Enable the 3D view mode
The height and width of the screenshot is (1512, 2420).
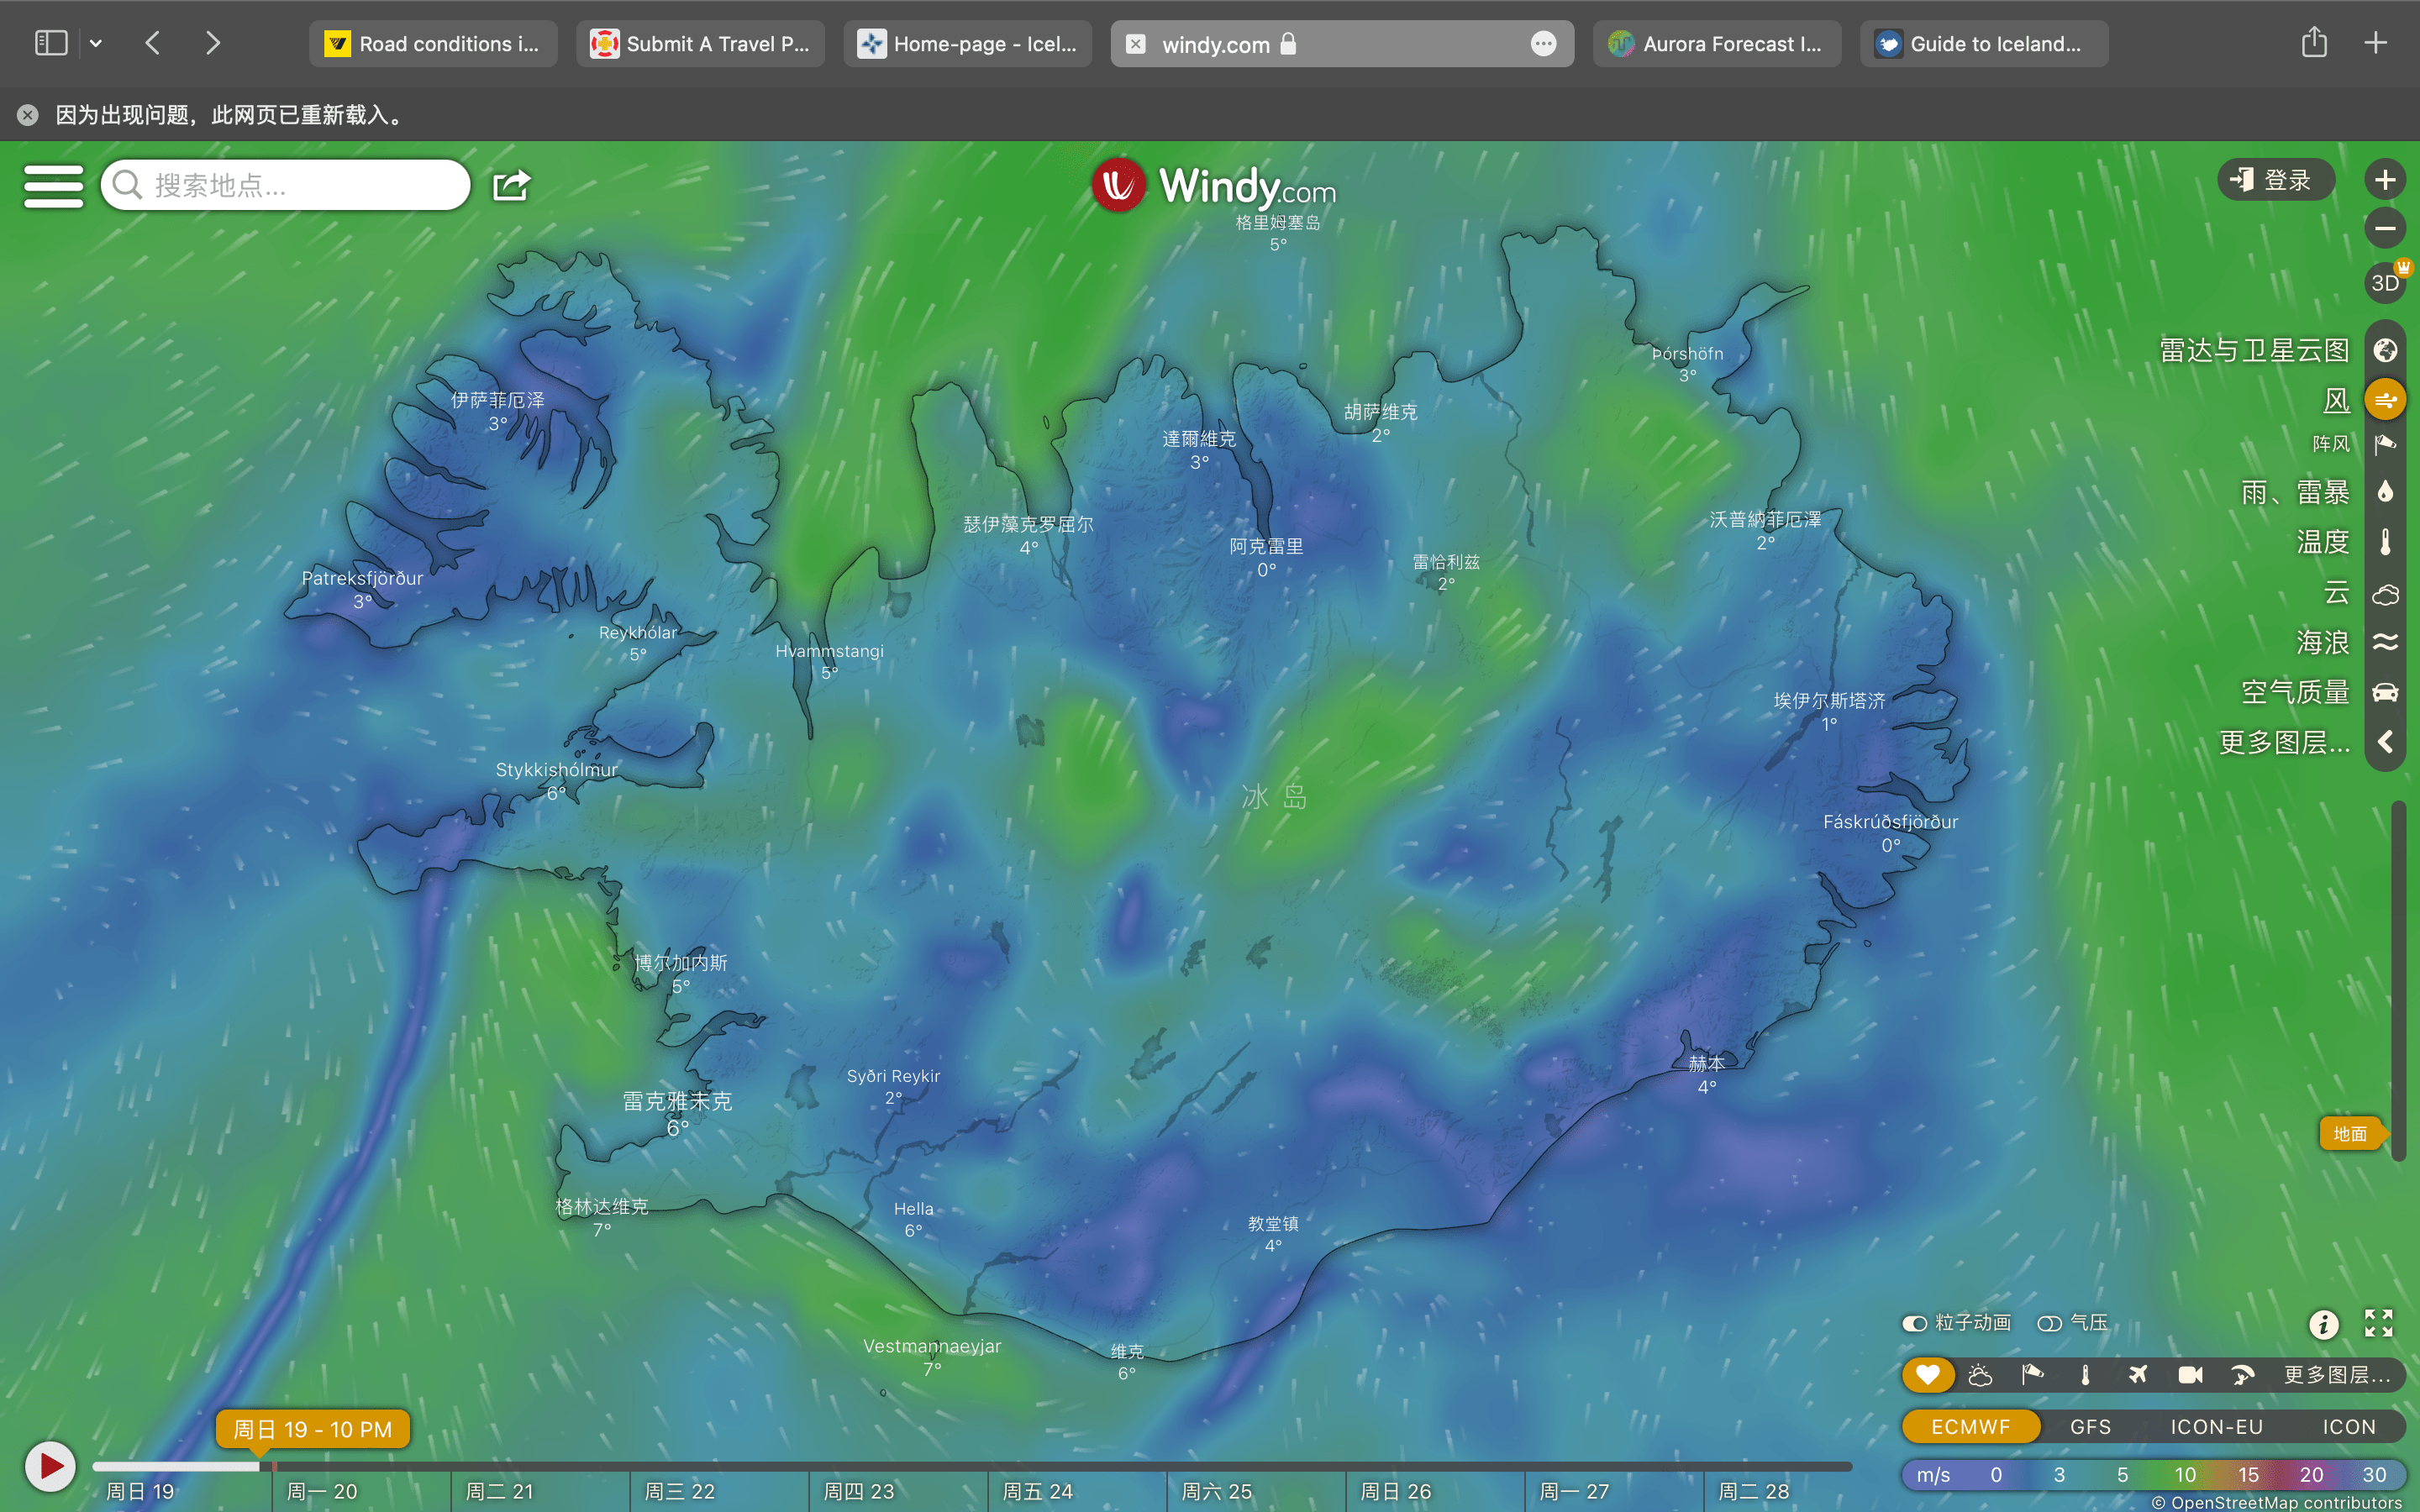(x=2385, y=283)
